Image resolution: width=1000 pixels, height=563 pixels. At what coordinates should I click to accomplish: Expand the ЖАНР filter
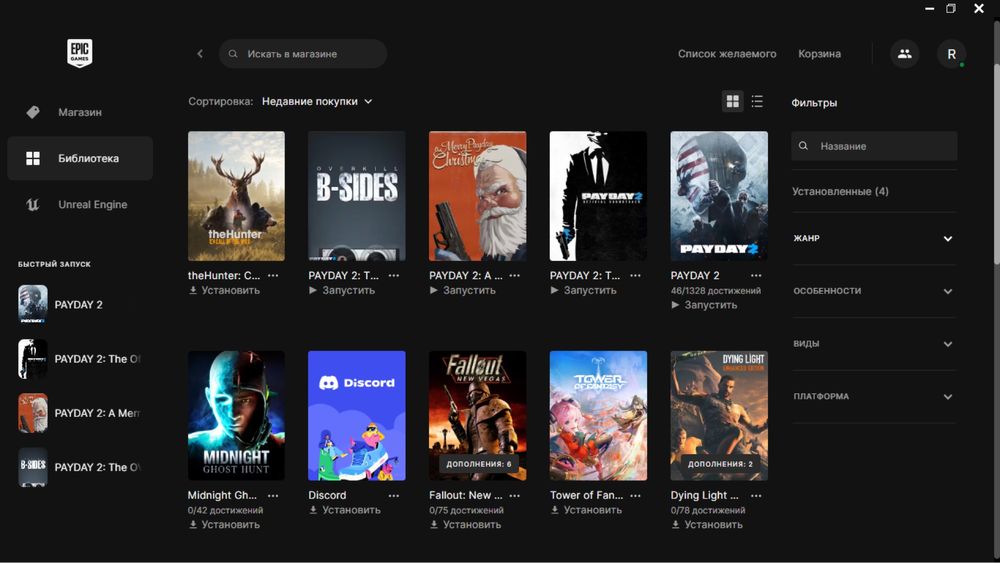(874, 238)
